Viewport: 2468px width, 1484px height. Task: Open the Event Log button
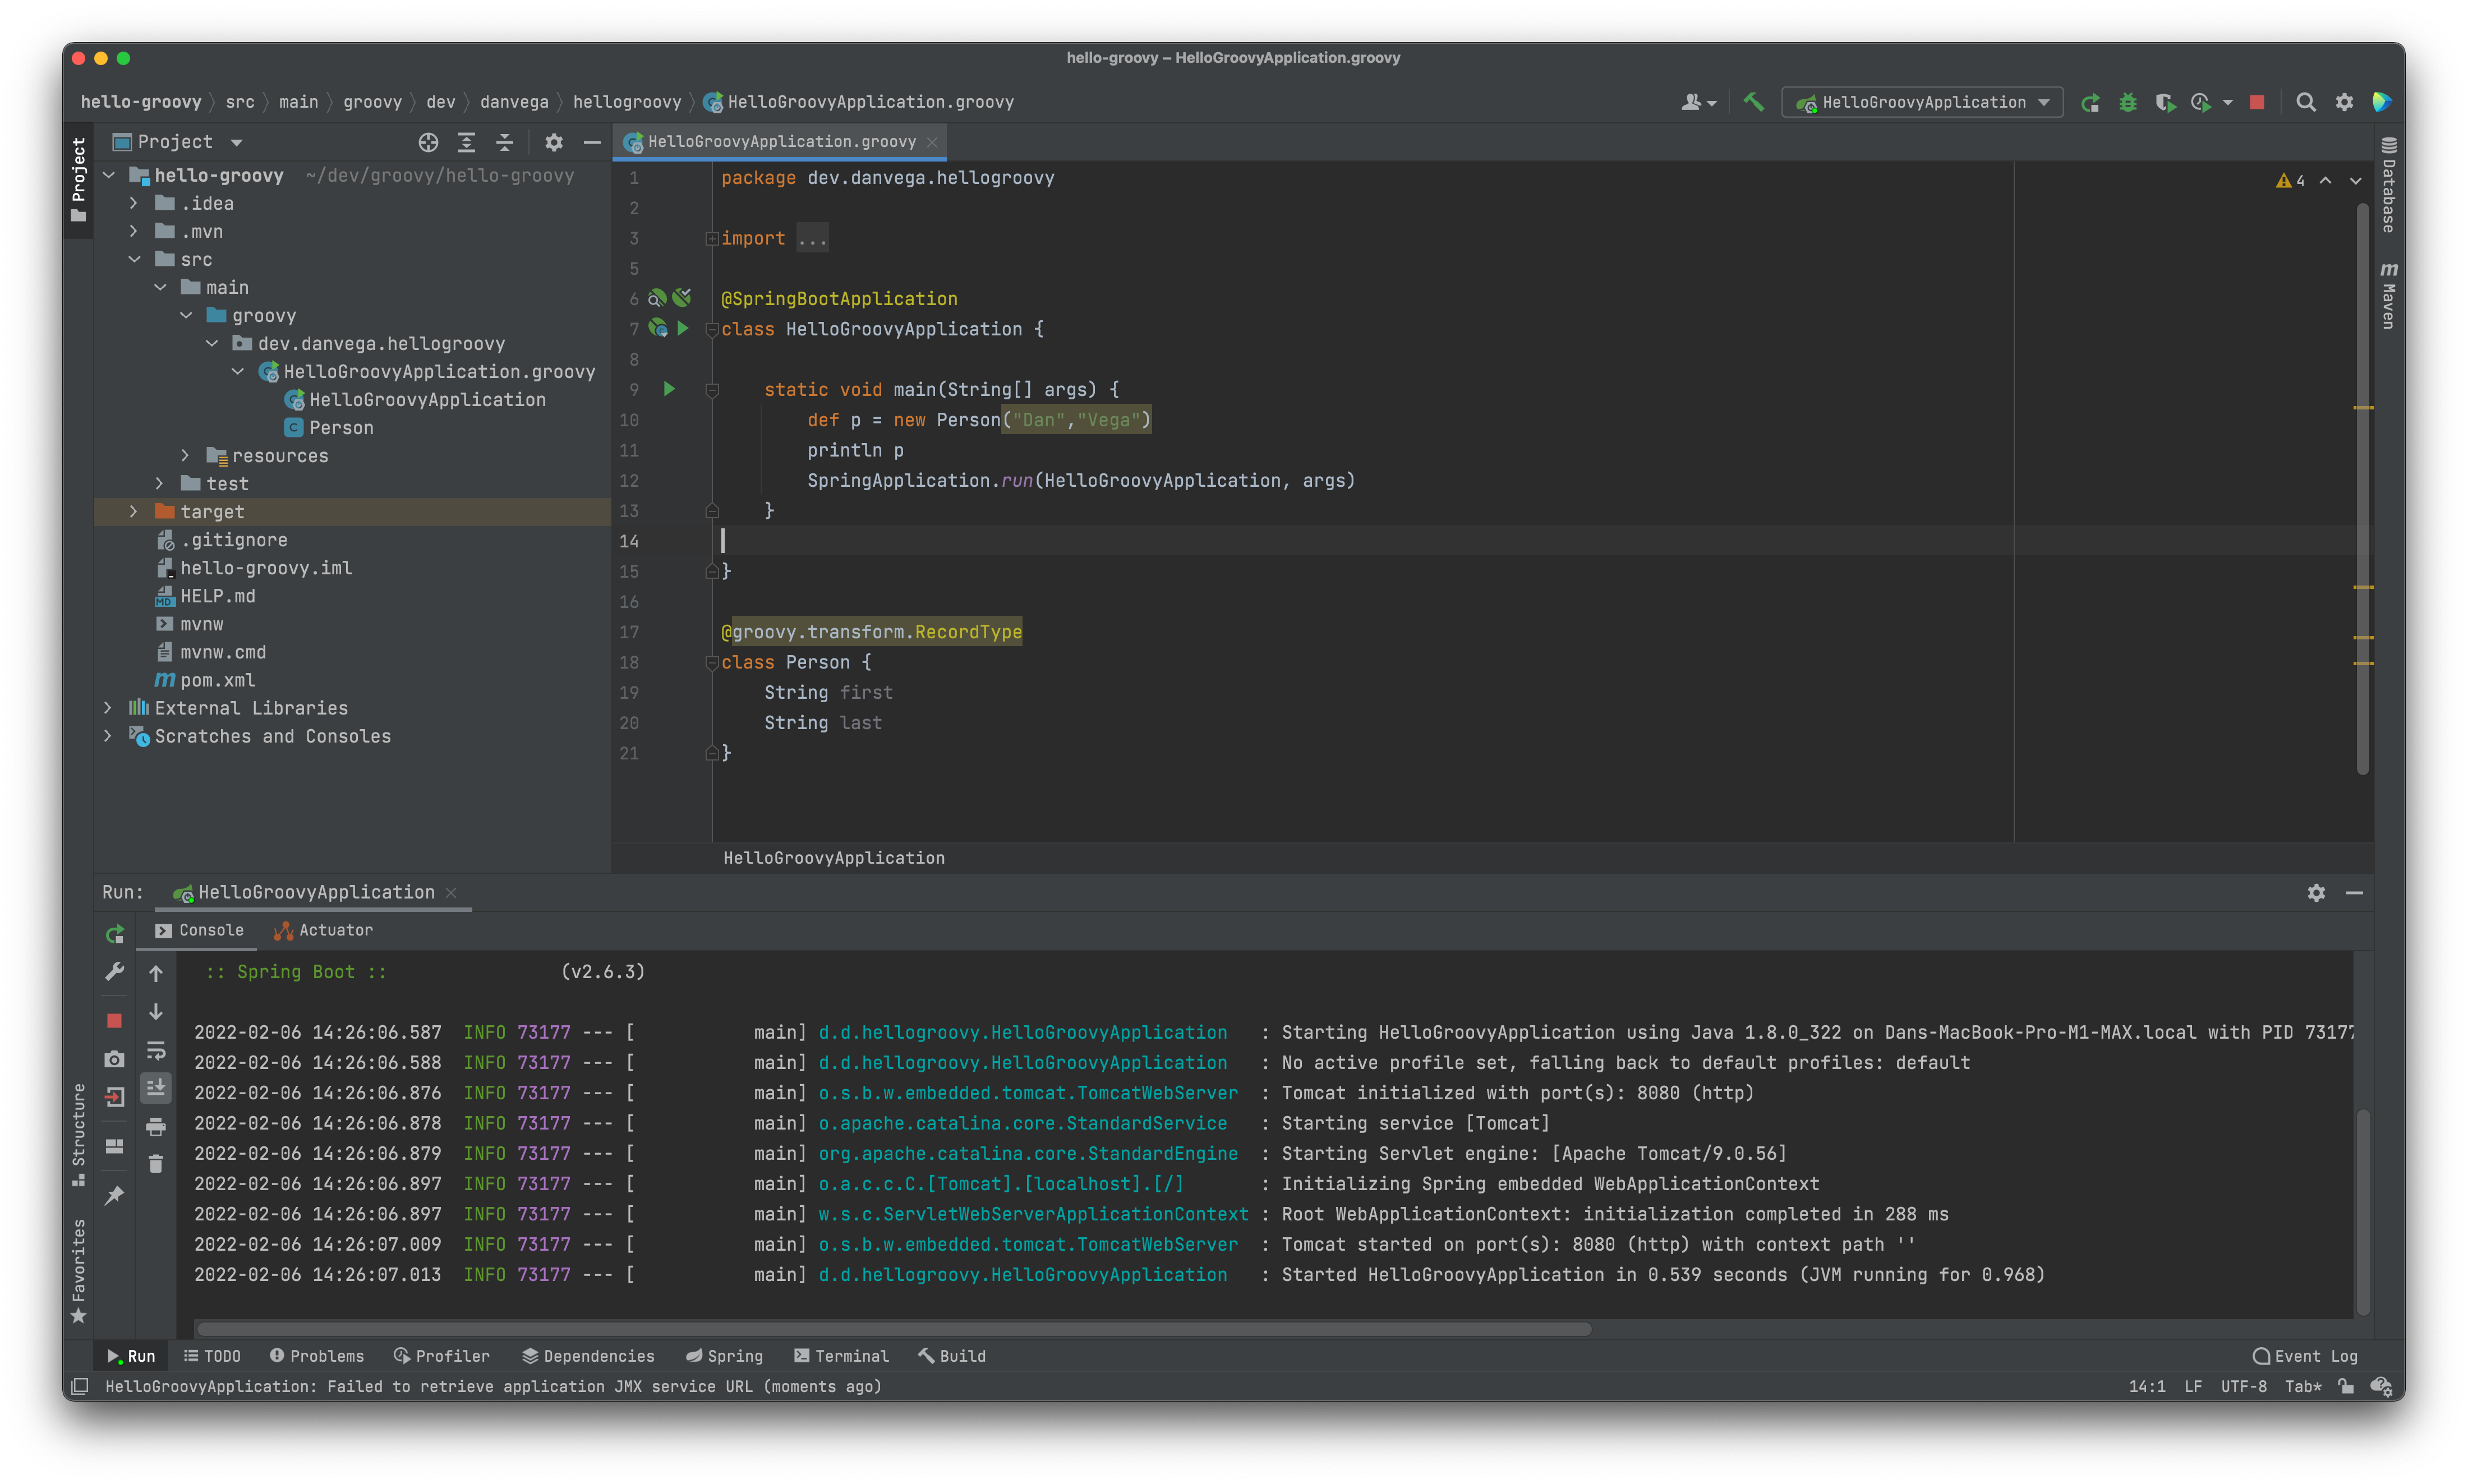[2305, 1356]
